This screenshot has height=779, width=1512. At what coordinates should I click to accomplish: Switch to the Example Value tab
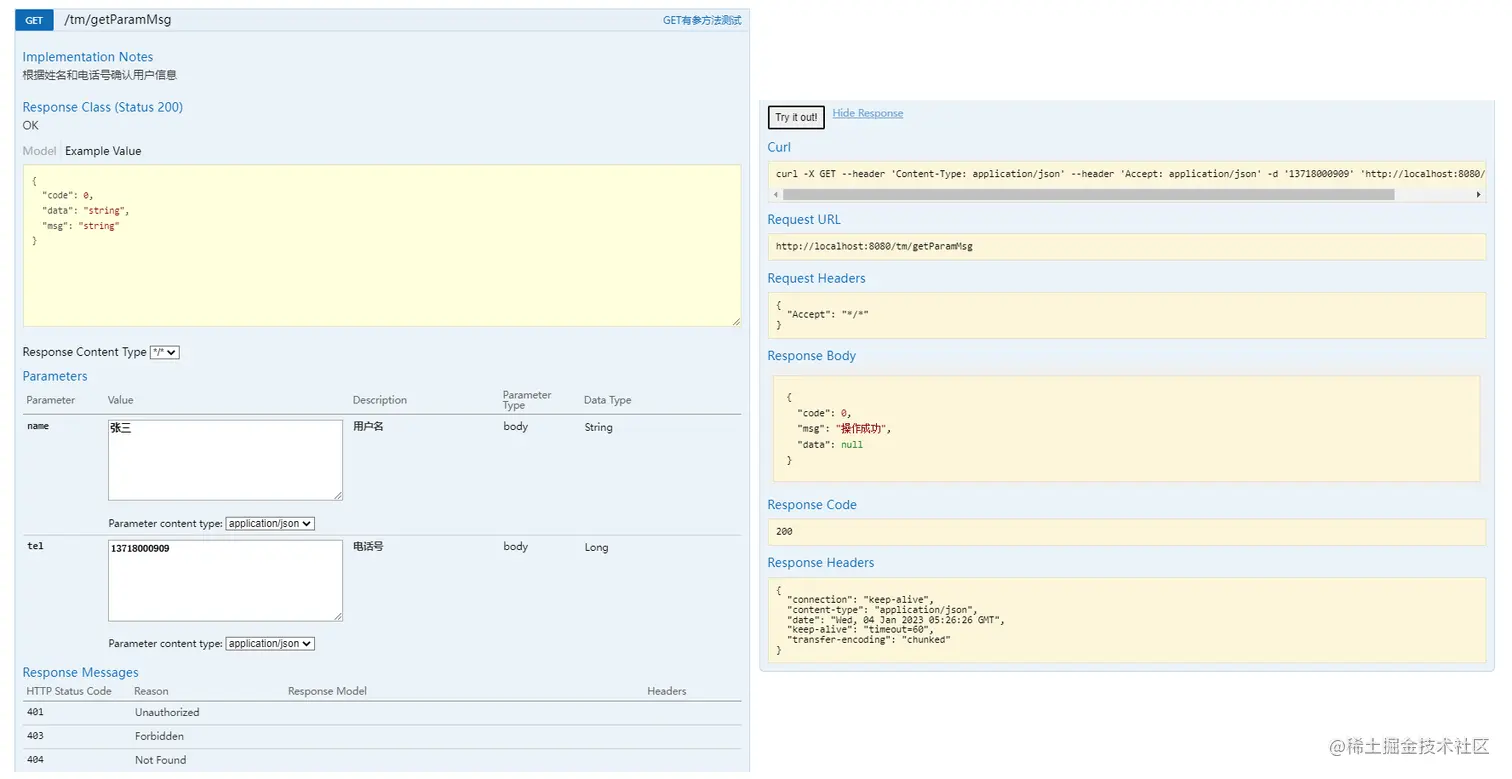(x=103, y=151)
